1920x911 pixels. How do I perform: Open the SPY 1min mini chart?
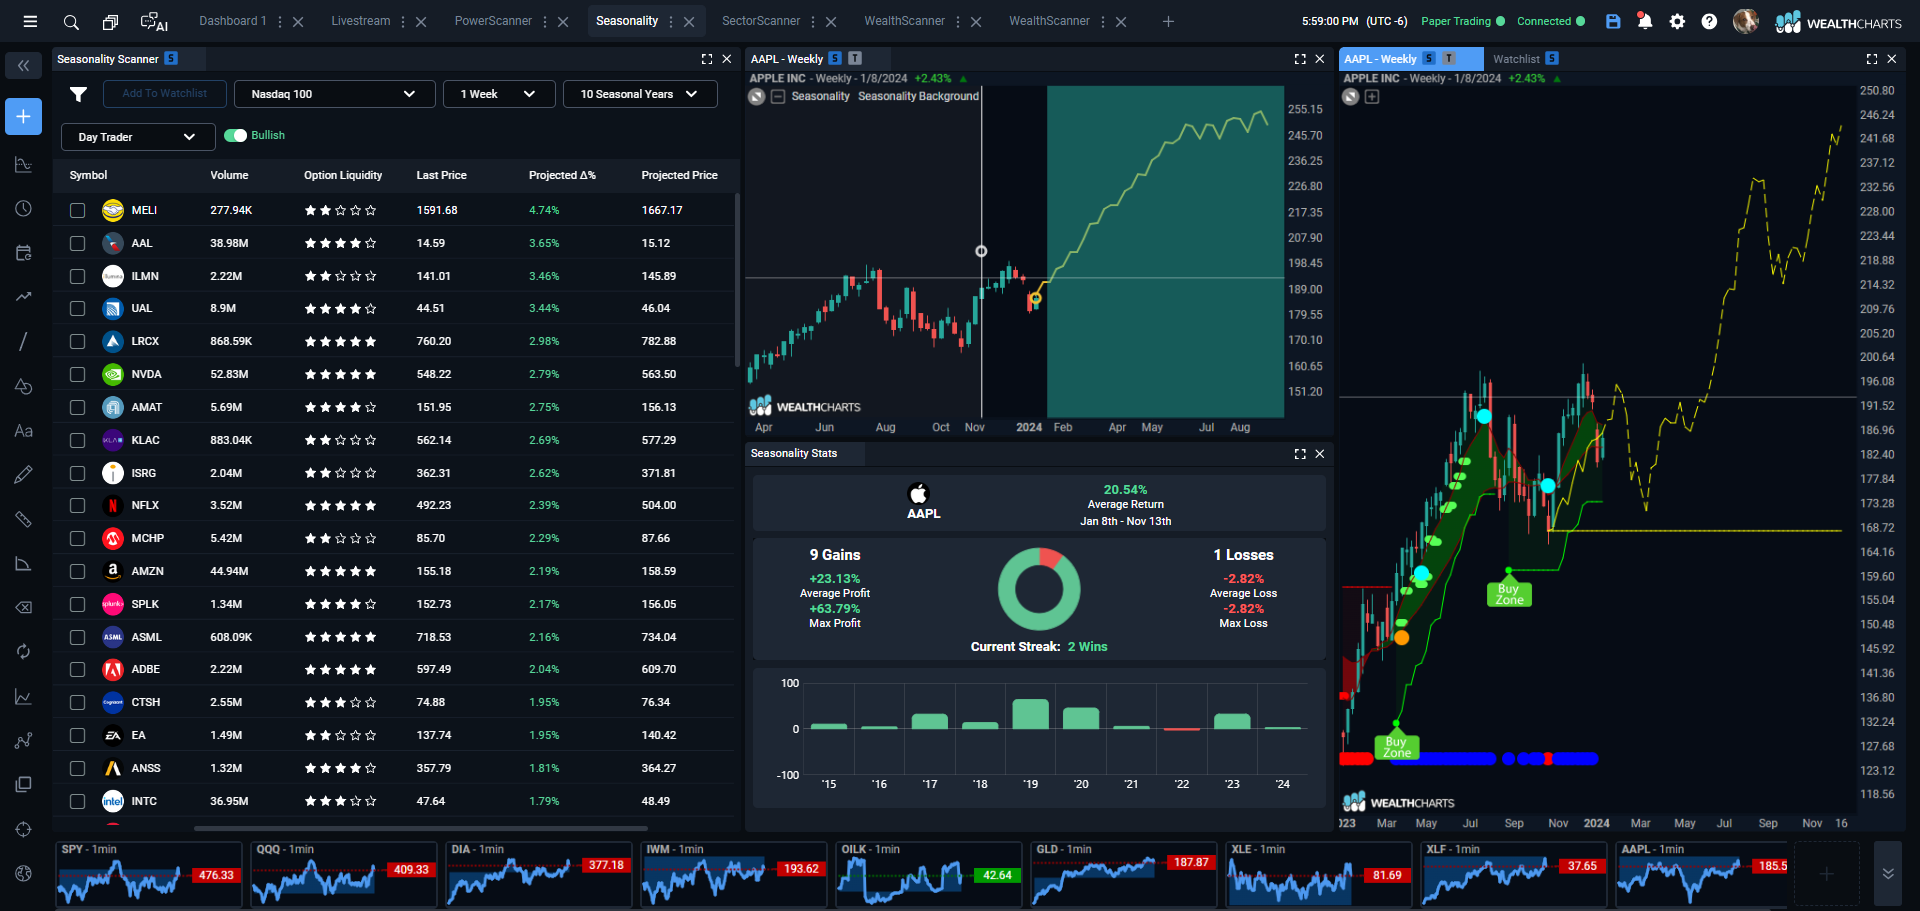pos(148,874)
